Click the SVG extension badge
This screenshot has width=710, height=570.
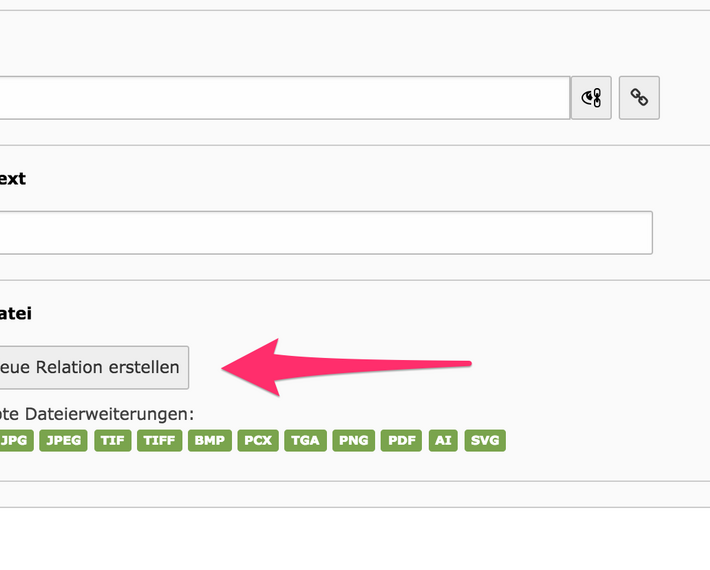pyautogui.click(x=485, y=440)
